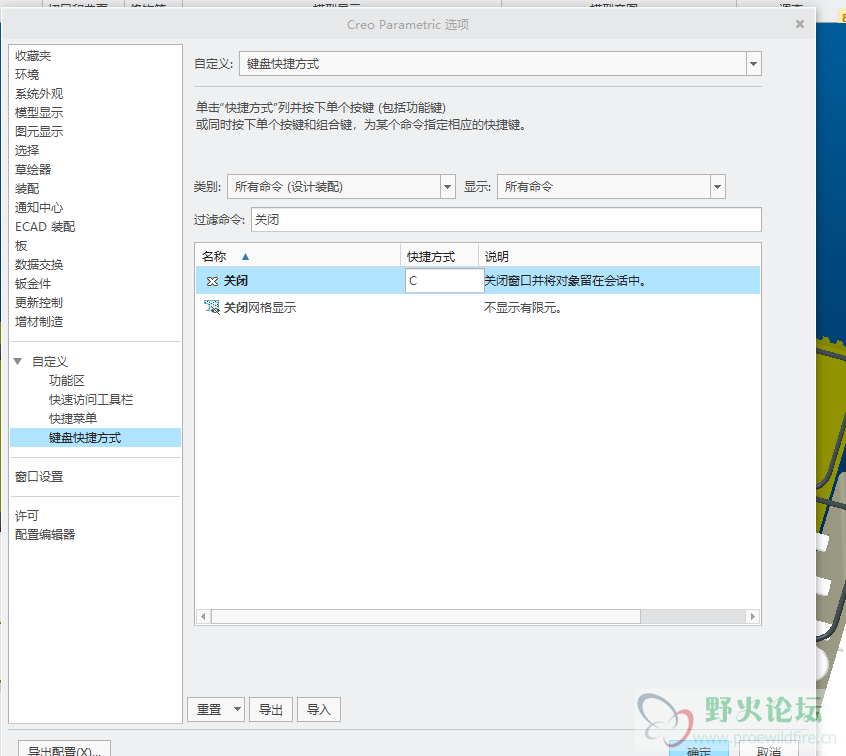Click the 说明 column header
This screenshot has height=756, width=846.
[619, 256]
